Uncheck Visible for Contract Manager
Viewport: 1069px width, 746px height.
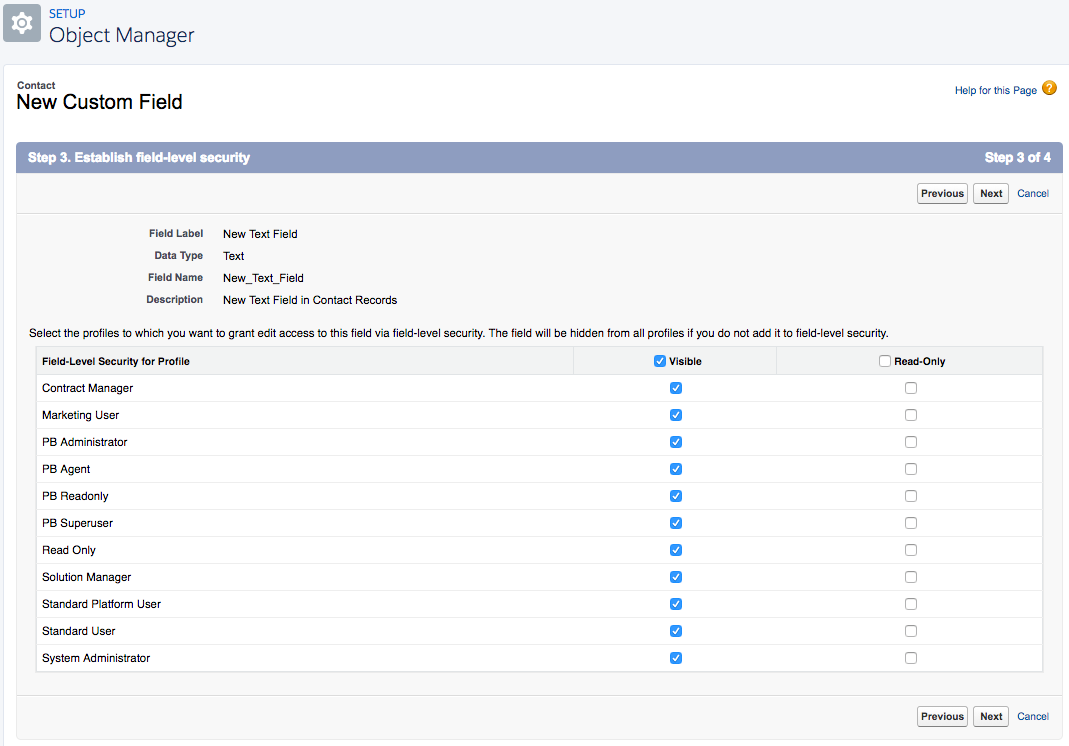tap(675, 387)
